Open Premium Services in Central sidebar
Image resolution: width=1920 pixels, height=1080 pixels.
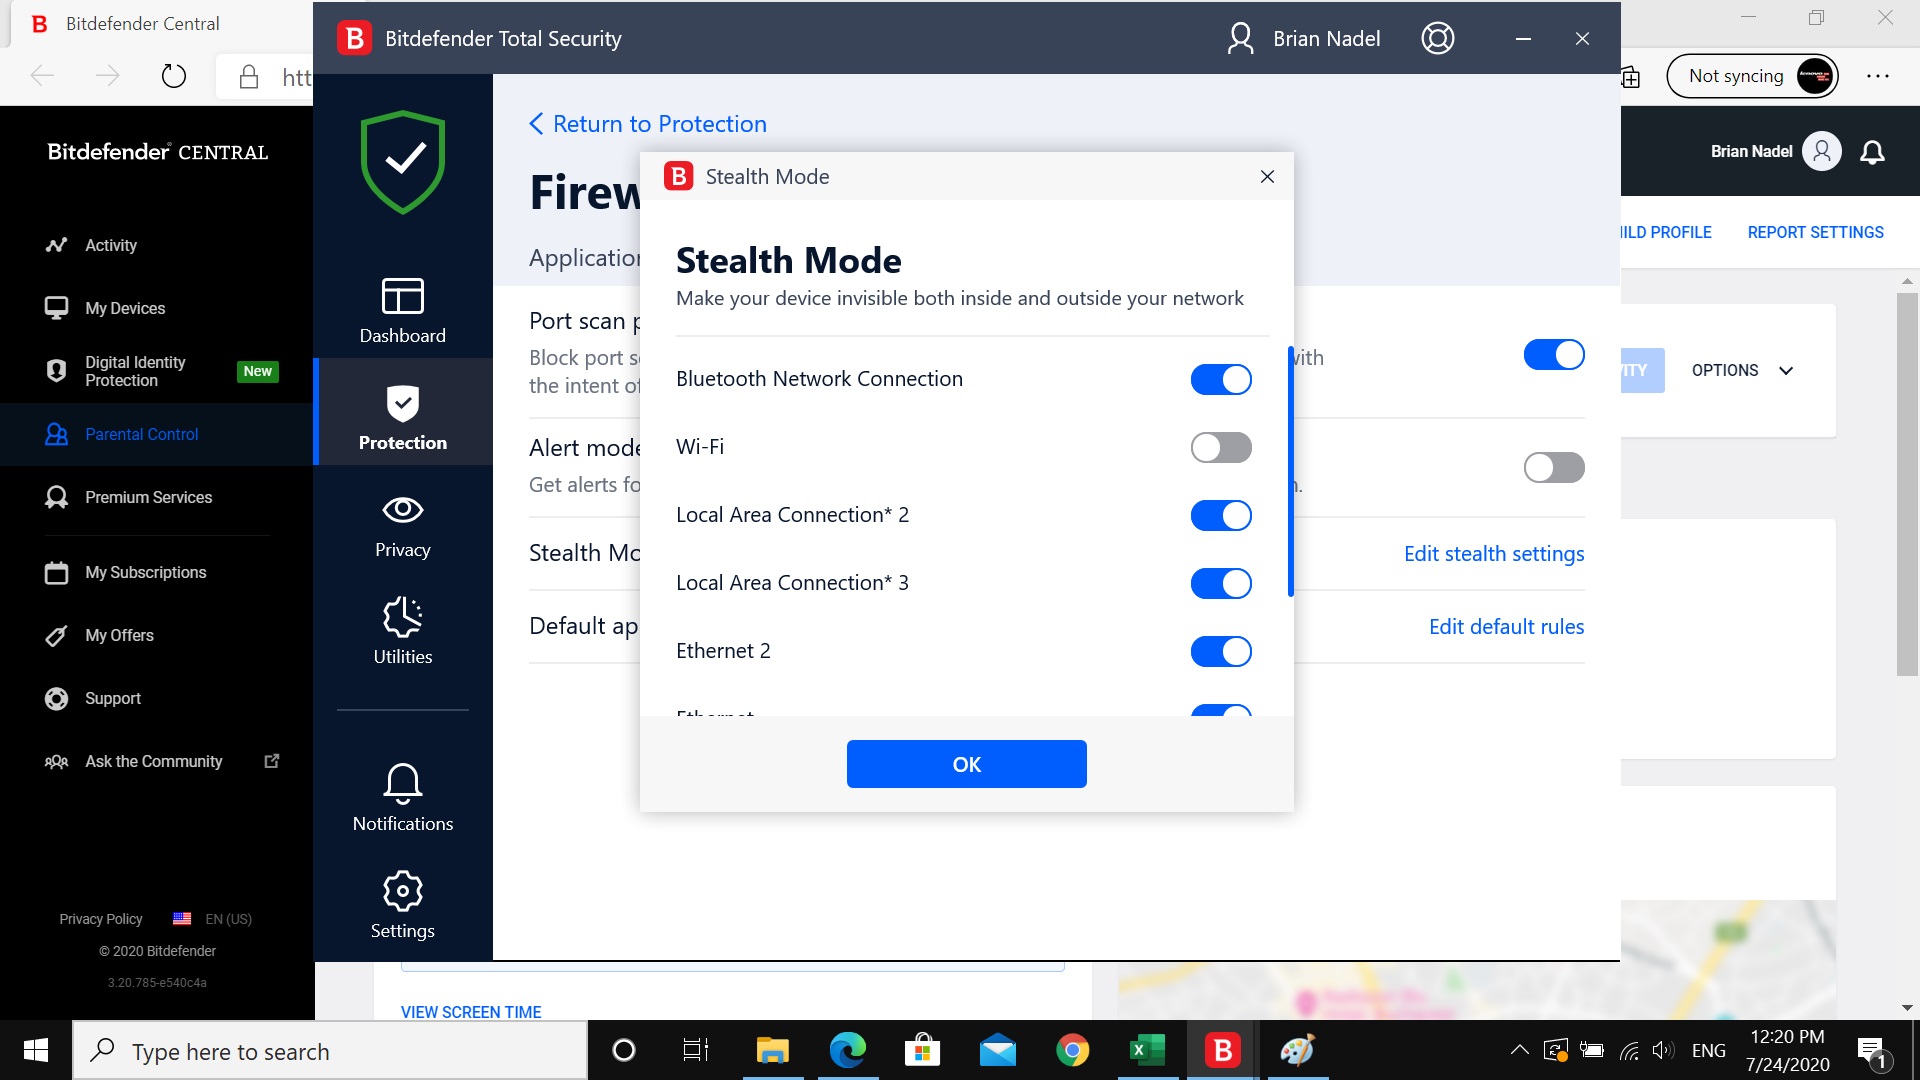(x=148, y=497)
